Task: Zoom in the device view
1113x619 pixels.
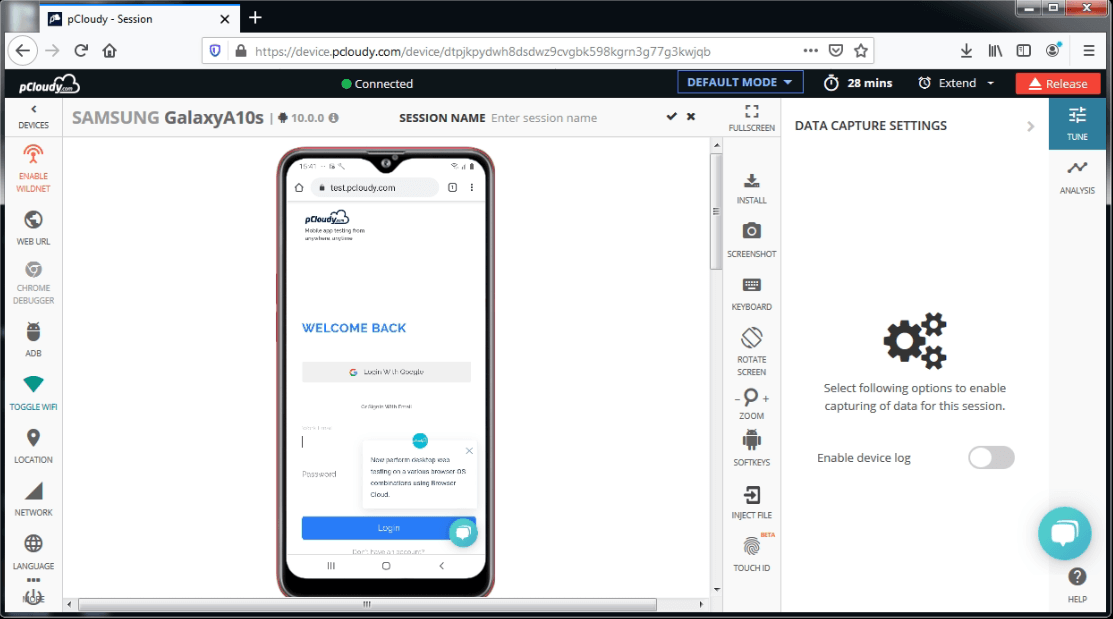Action: click(x=765, y=399)
